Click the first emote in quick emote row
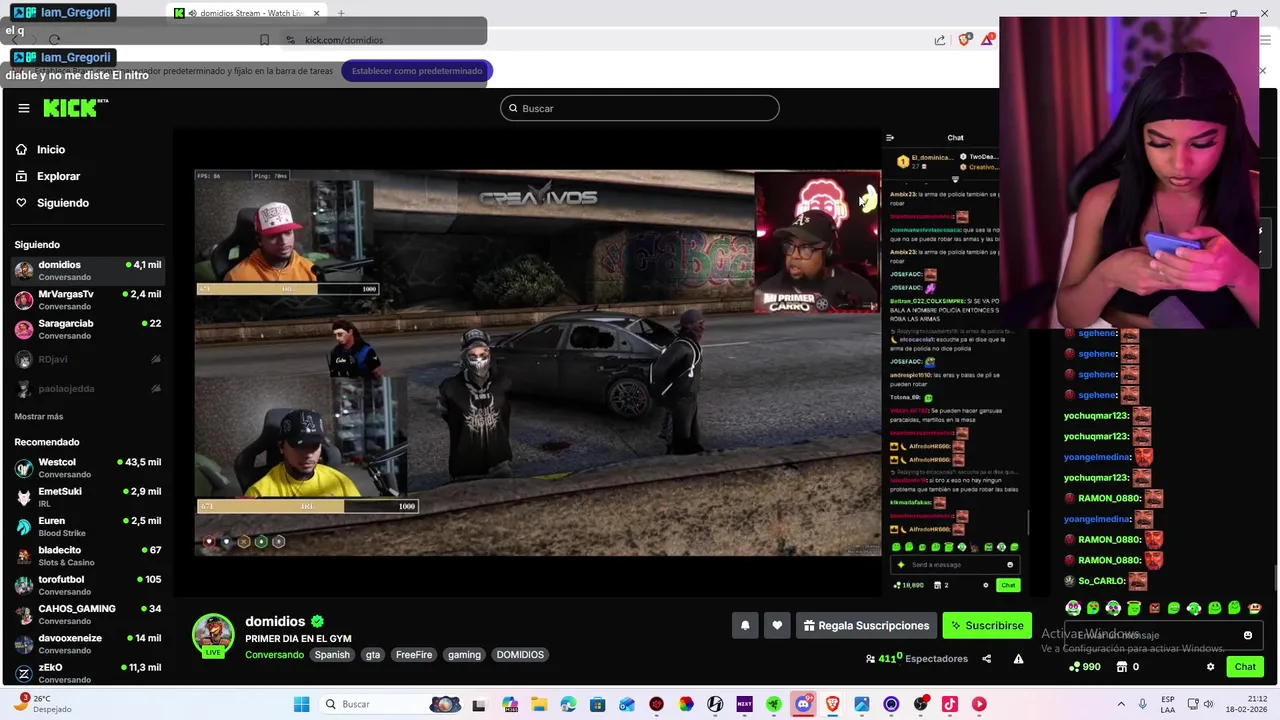1280x720 pixels. click(x=1073, y=608)
